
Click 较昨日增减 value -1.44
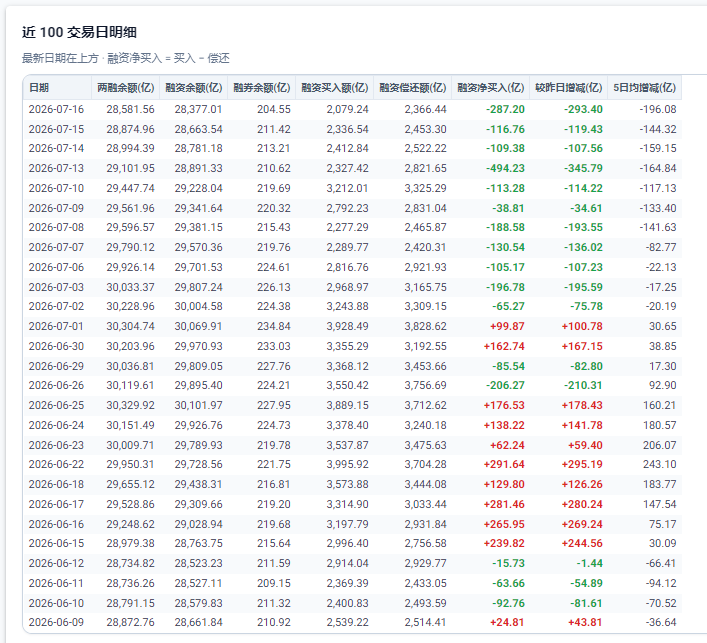(589, 563)
